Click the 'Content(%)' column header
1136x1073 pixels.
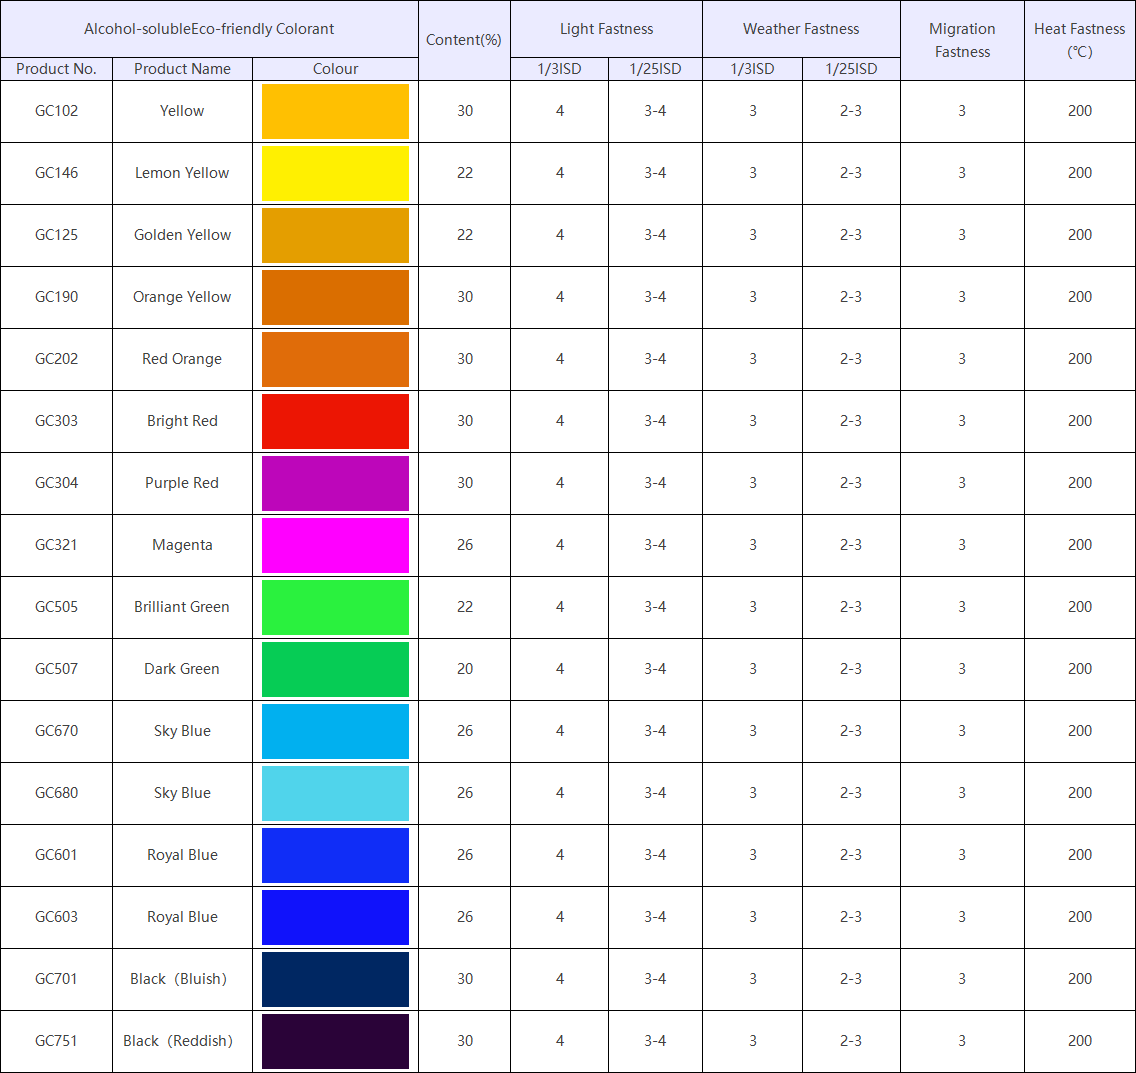pyautogui.click(x=464, y=40)
